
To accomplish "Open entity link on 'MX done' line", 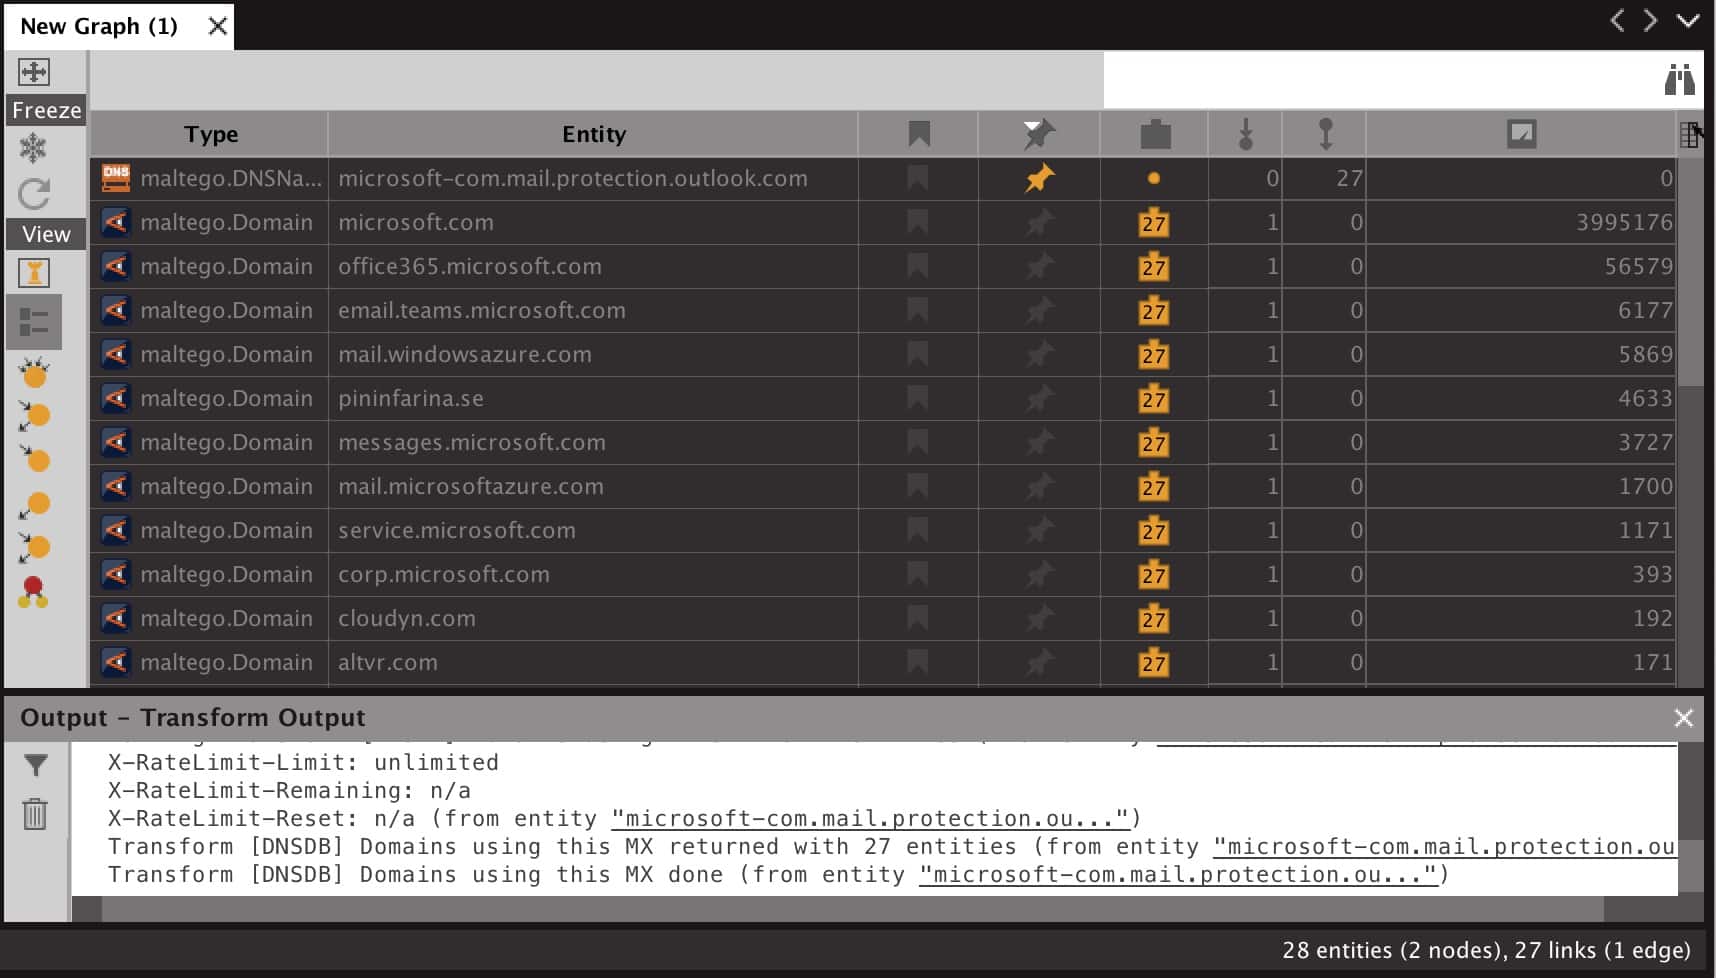I will pos(1177,875).
